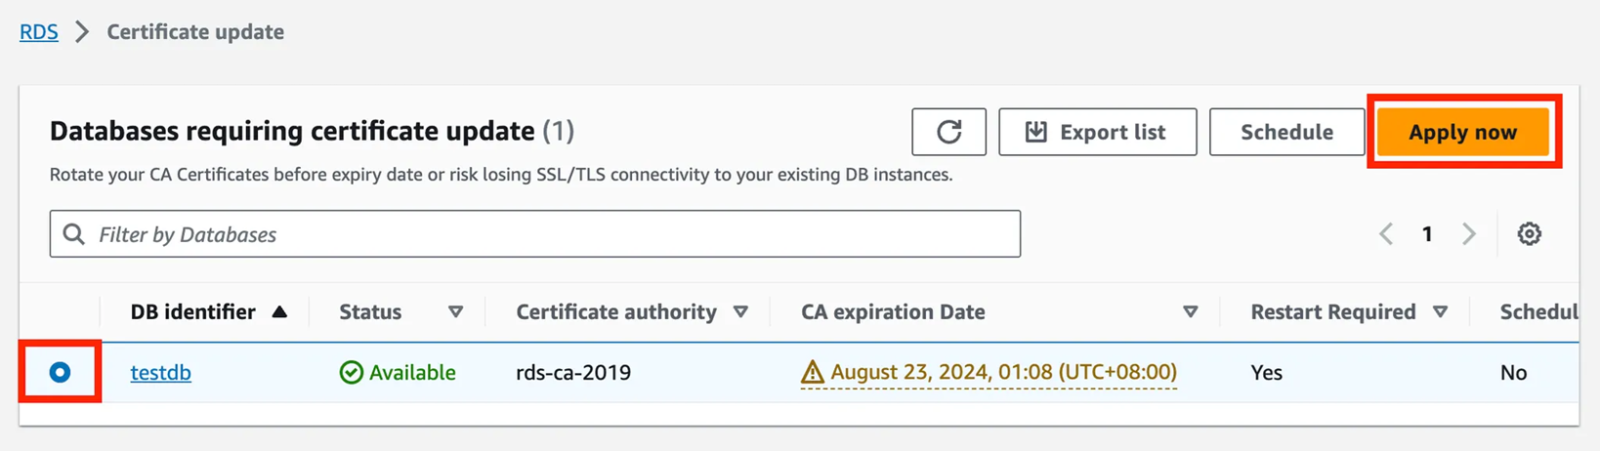Sort by DB identifier column arrow
This screenshot has width=1600, height=451.
click(280, 312)
